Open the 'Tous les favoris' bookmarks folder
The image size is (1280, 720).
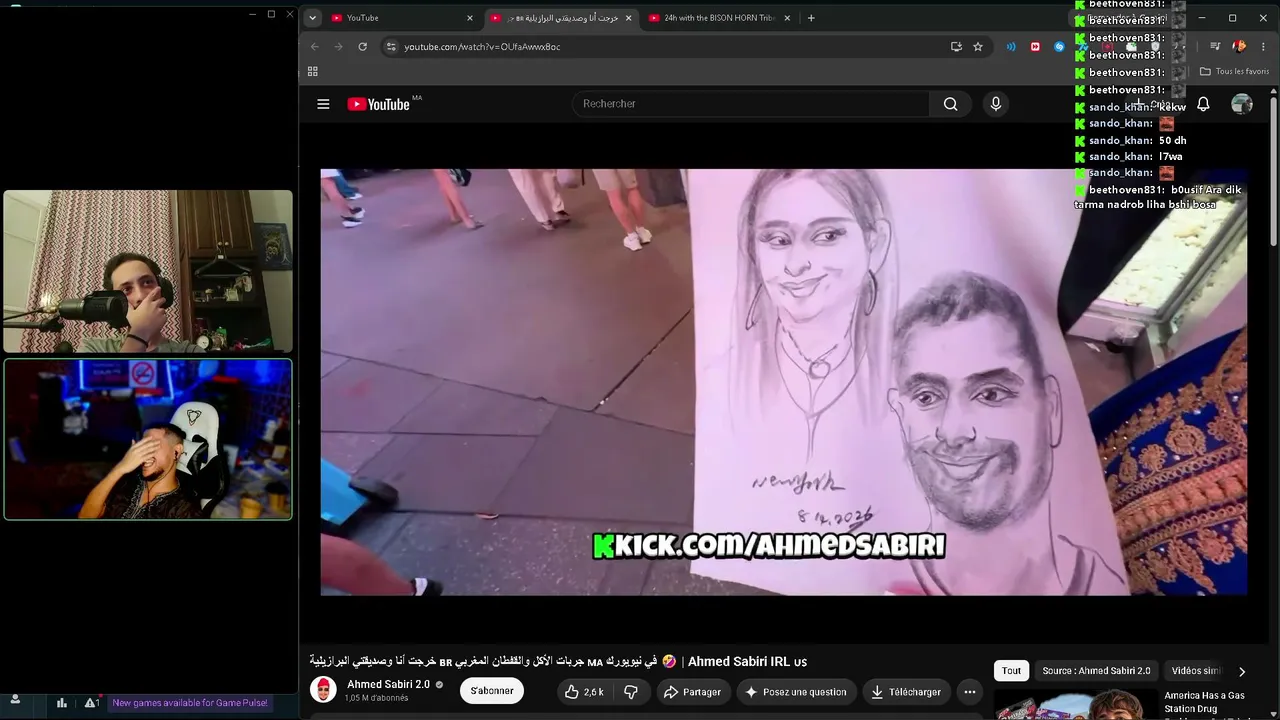[1235, 71]
